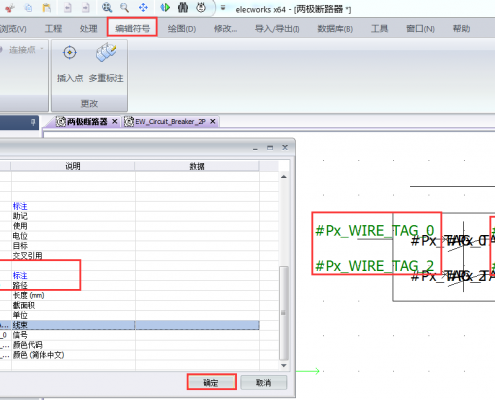Screen dimensions: 495x400
Task: Switch to the 编辑符号 ribbon tab
Action: (x=132, y=28)
